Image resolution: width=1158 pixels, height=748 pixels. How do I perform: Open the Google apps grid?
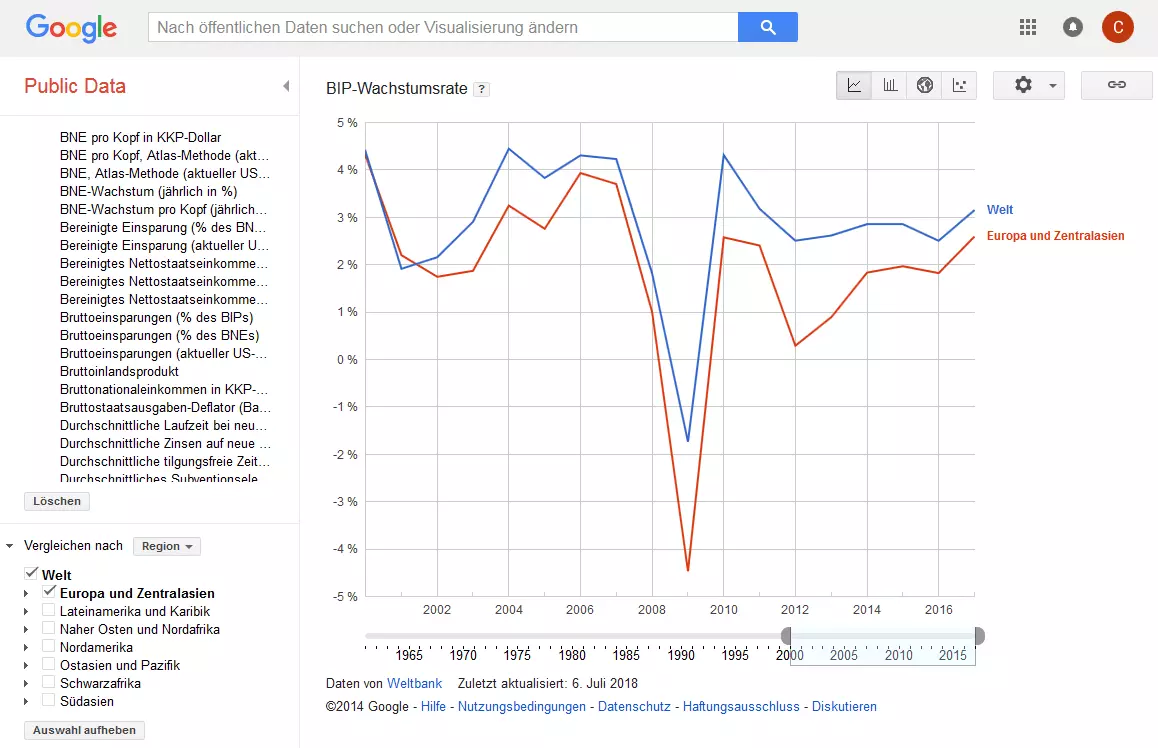click(1028, 27)
